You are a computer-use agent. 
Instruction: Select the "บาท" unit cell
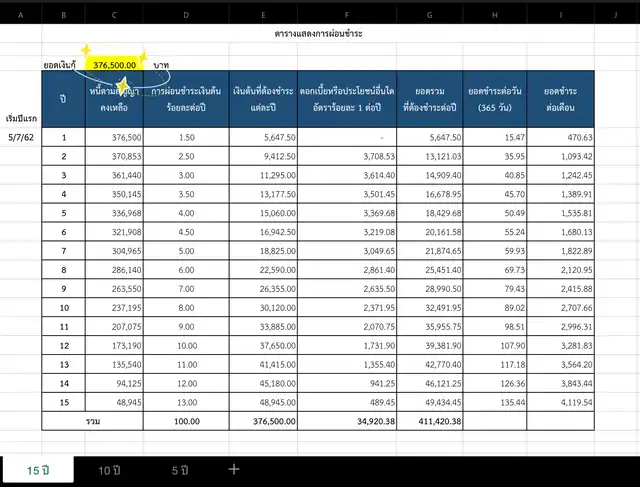click(x=162, y=64)
